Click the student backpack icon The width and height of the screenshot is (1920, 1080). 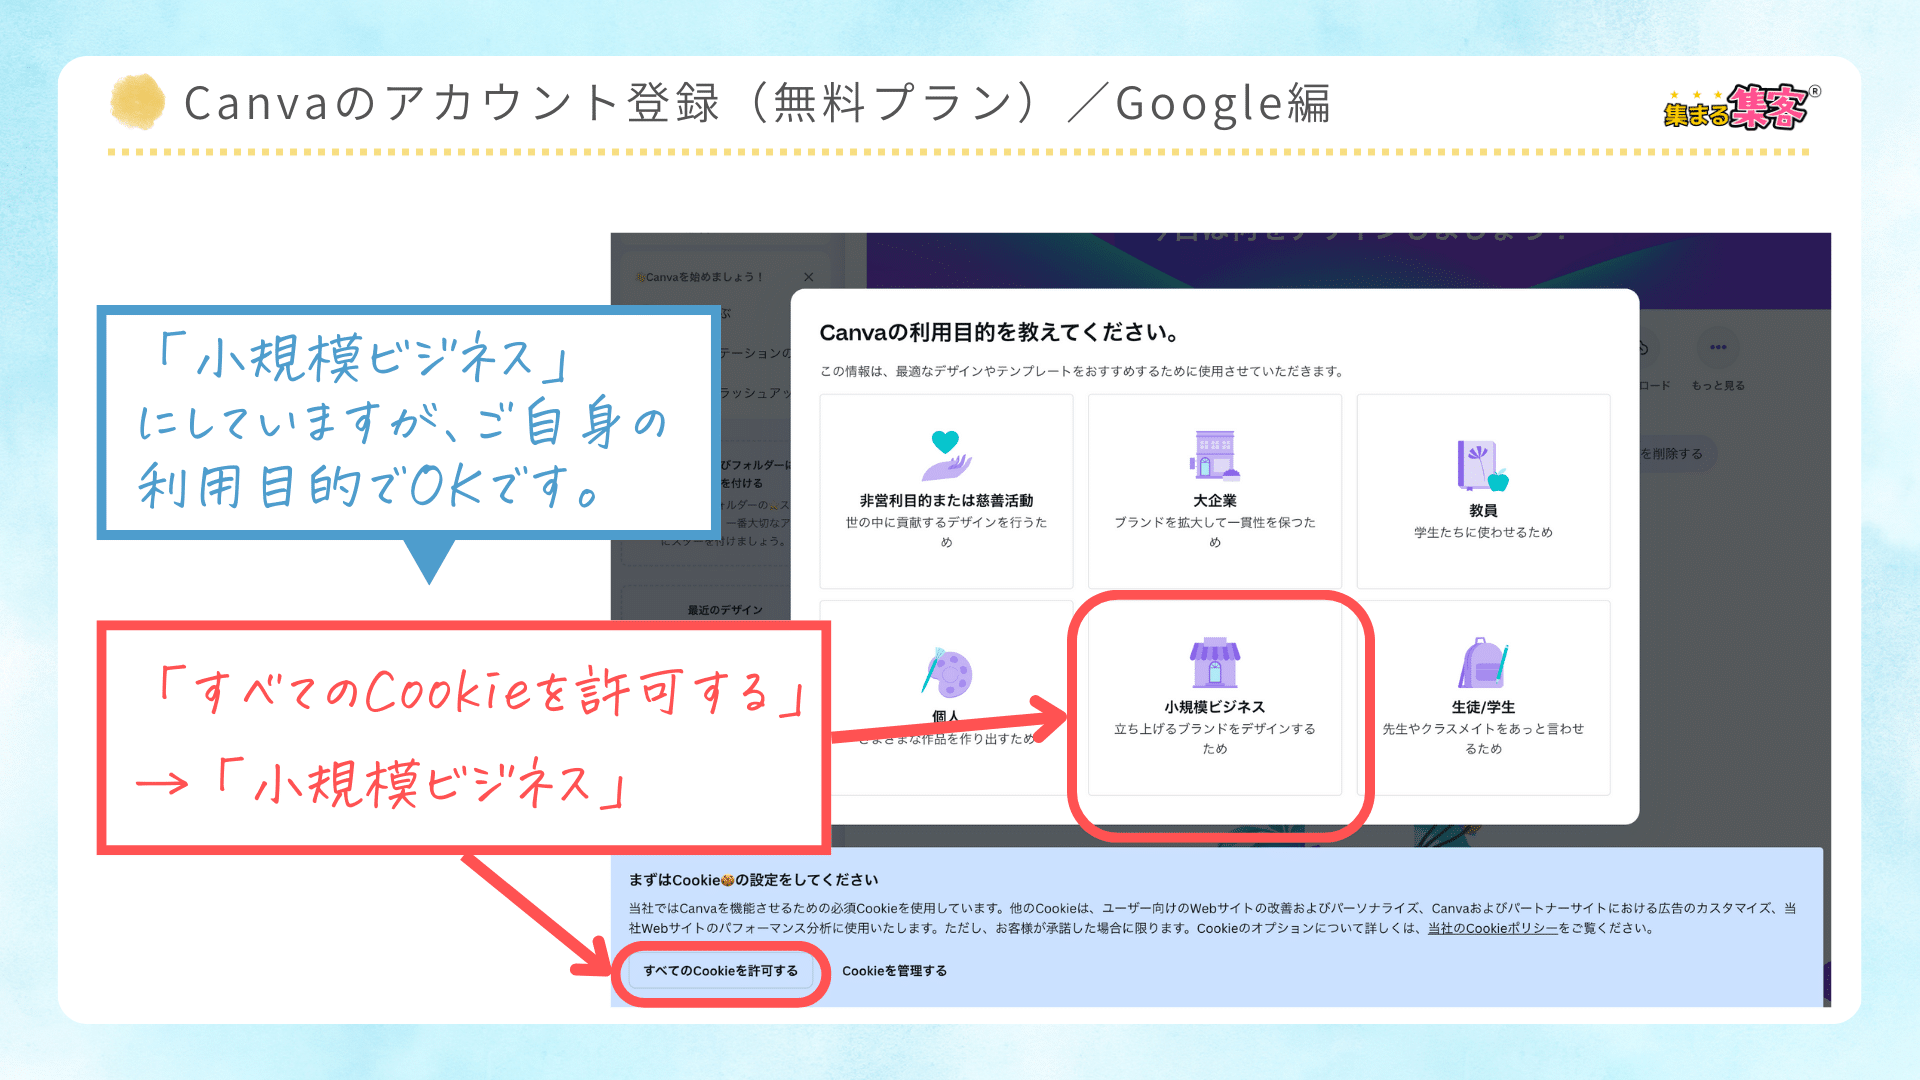tap(1483, 662)
